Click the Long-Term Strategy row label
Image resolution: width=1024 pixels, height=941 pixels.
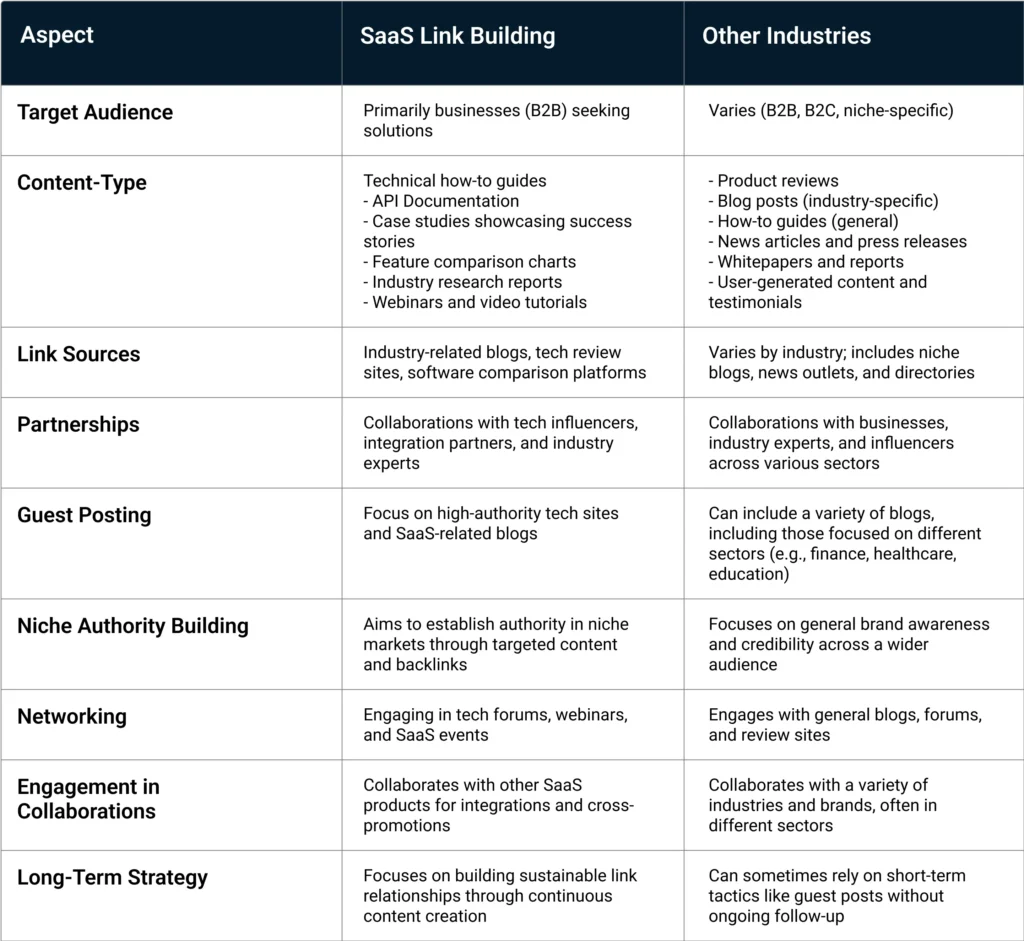pos(112,877)
